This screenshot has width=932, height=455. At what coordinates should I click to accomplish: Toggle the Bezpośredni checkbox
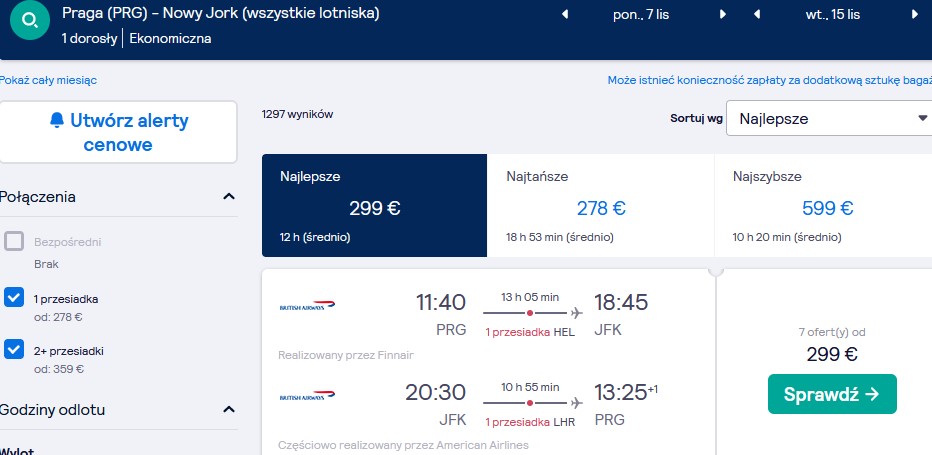click(14, 241)
